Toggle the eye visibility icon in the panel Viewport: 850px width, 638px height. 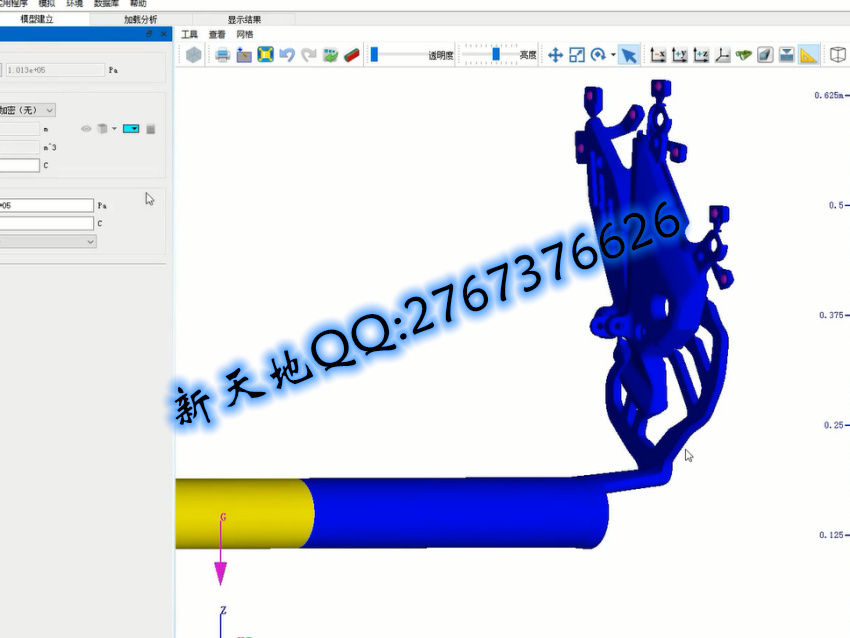86,129
